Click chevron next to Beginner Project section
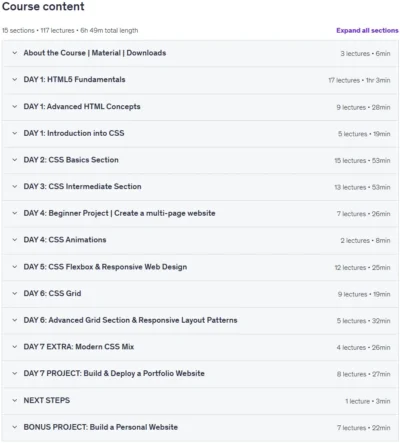 15,213
